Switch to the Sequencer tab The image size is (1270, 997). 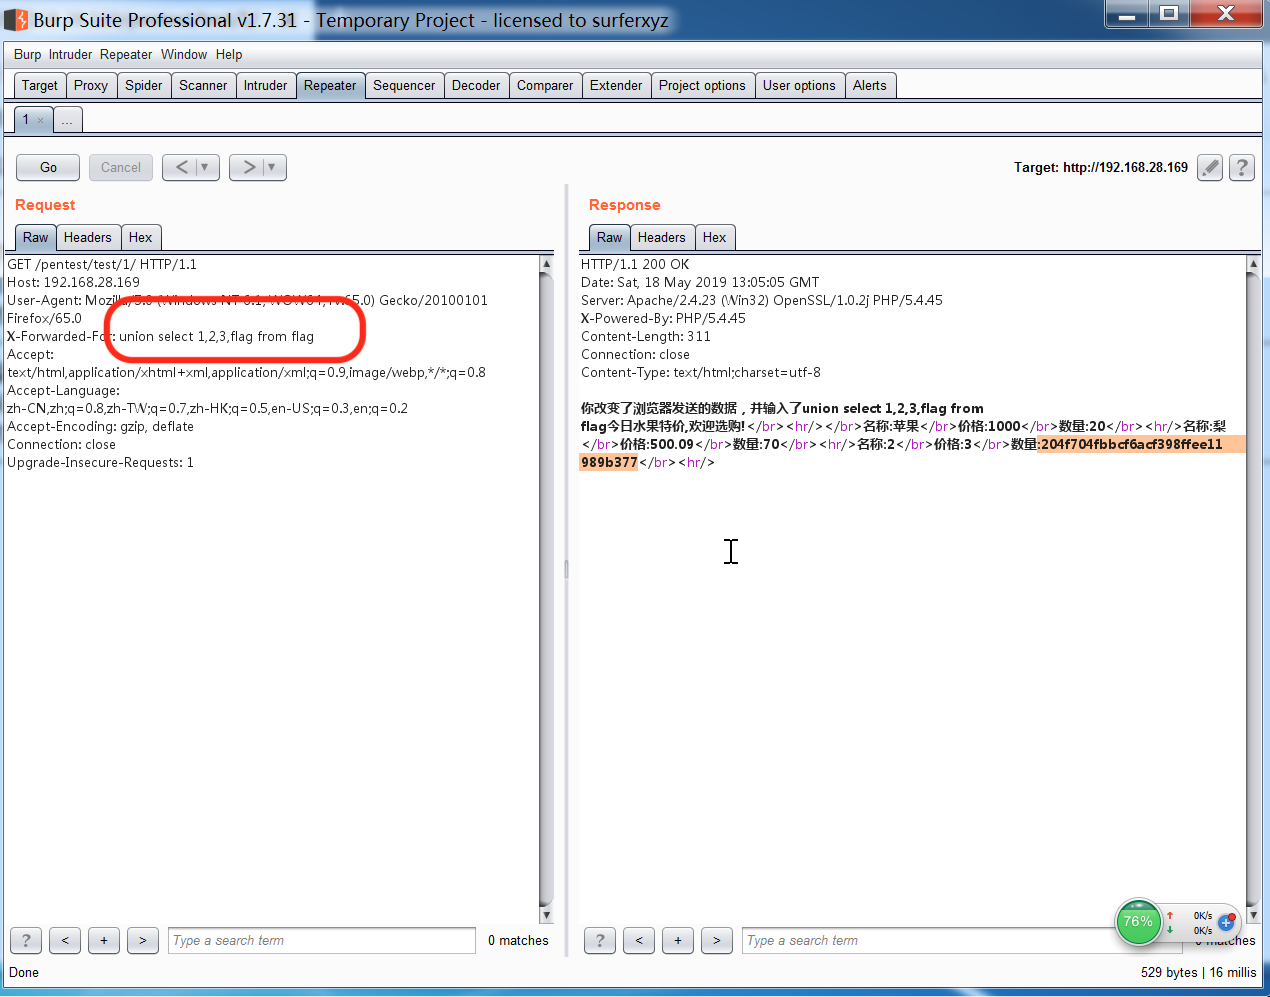[x=404, y=85]
